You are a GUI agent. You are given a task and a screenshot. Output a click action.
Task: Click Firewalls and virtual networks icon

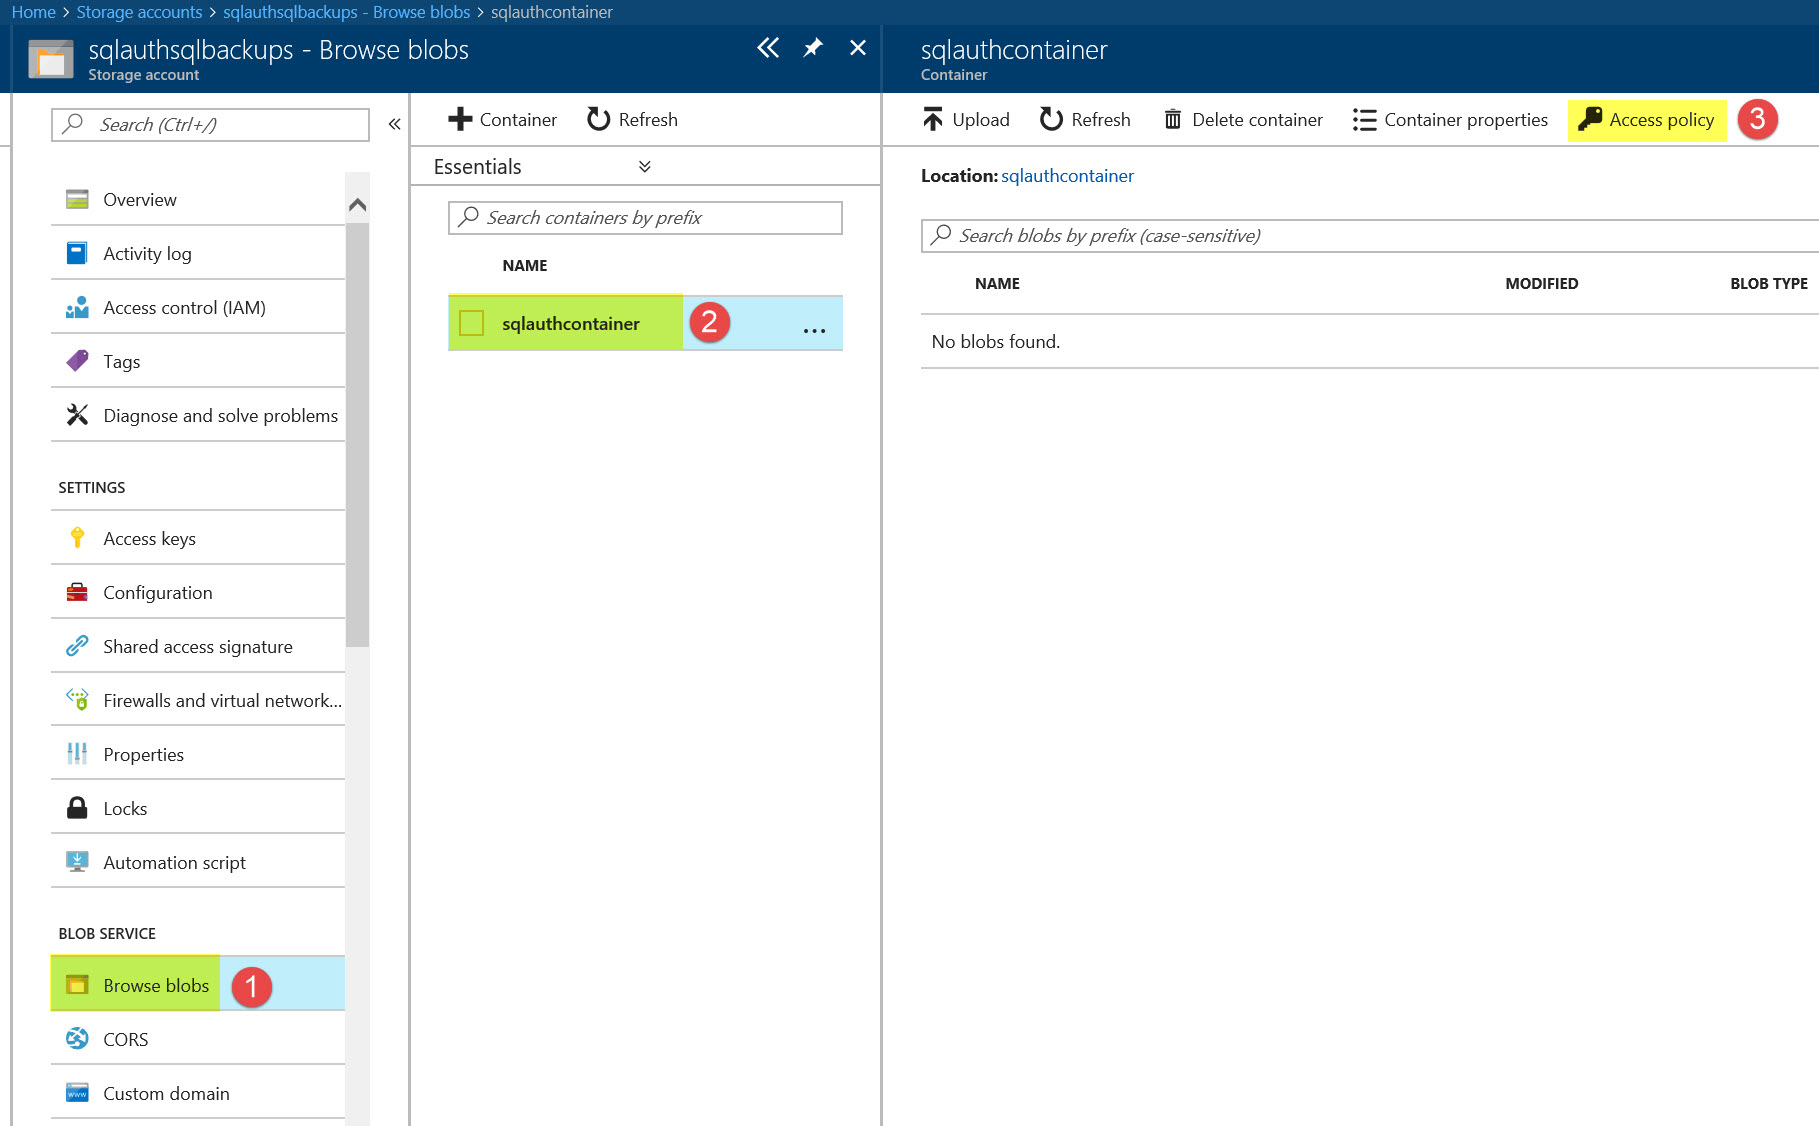click(x=77, y=700)
